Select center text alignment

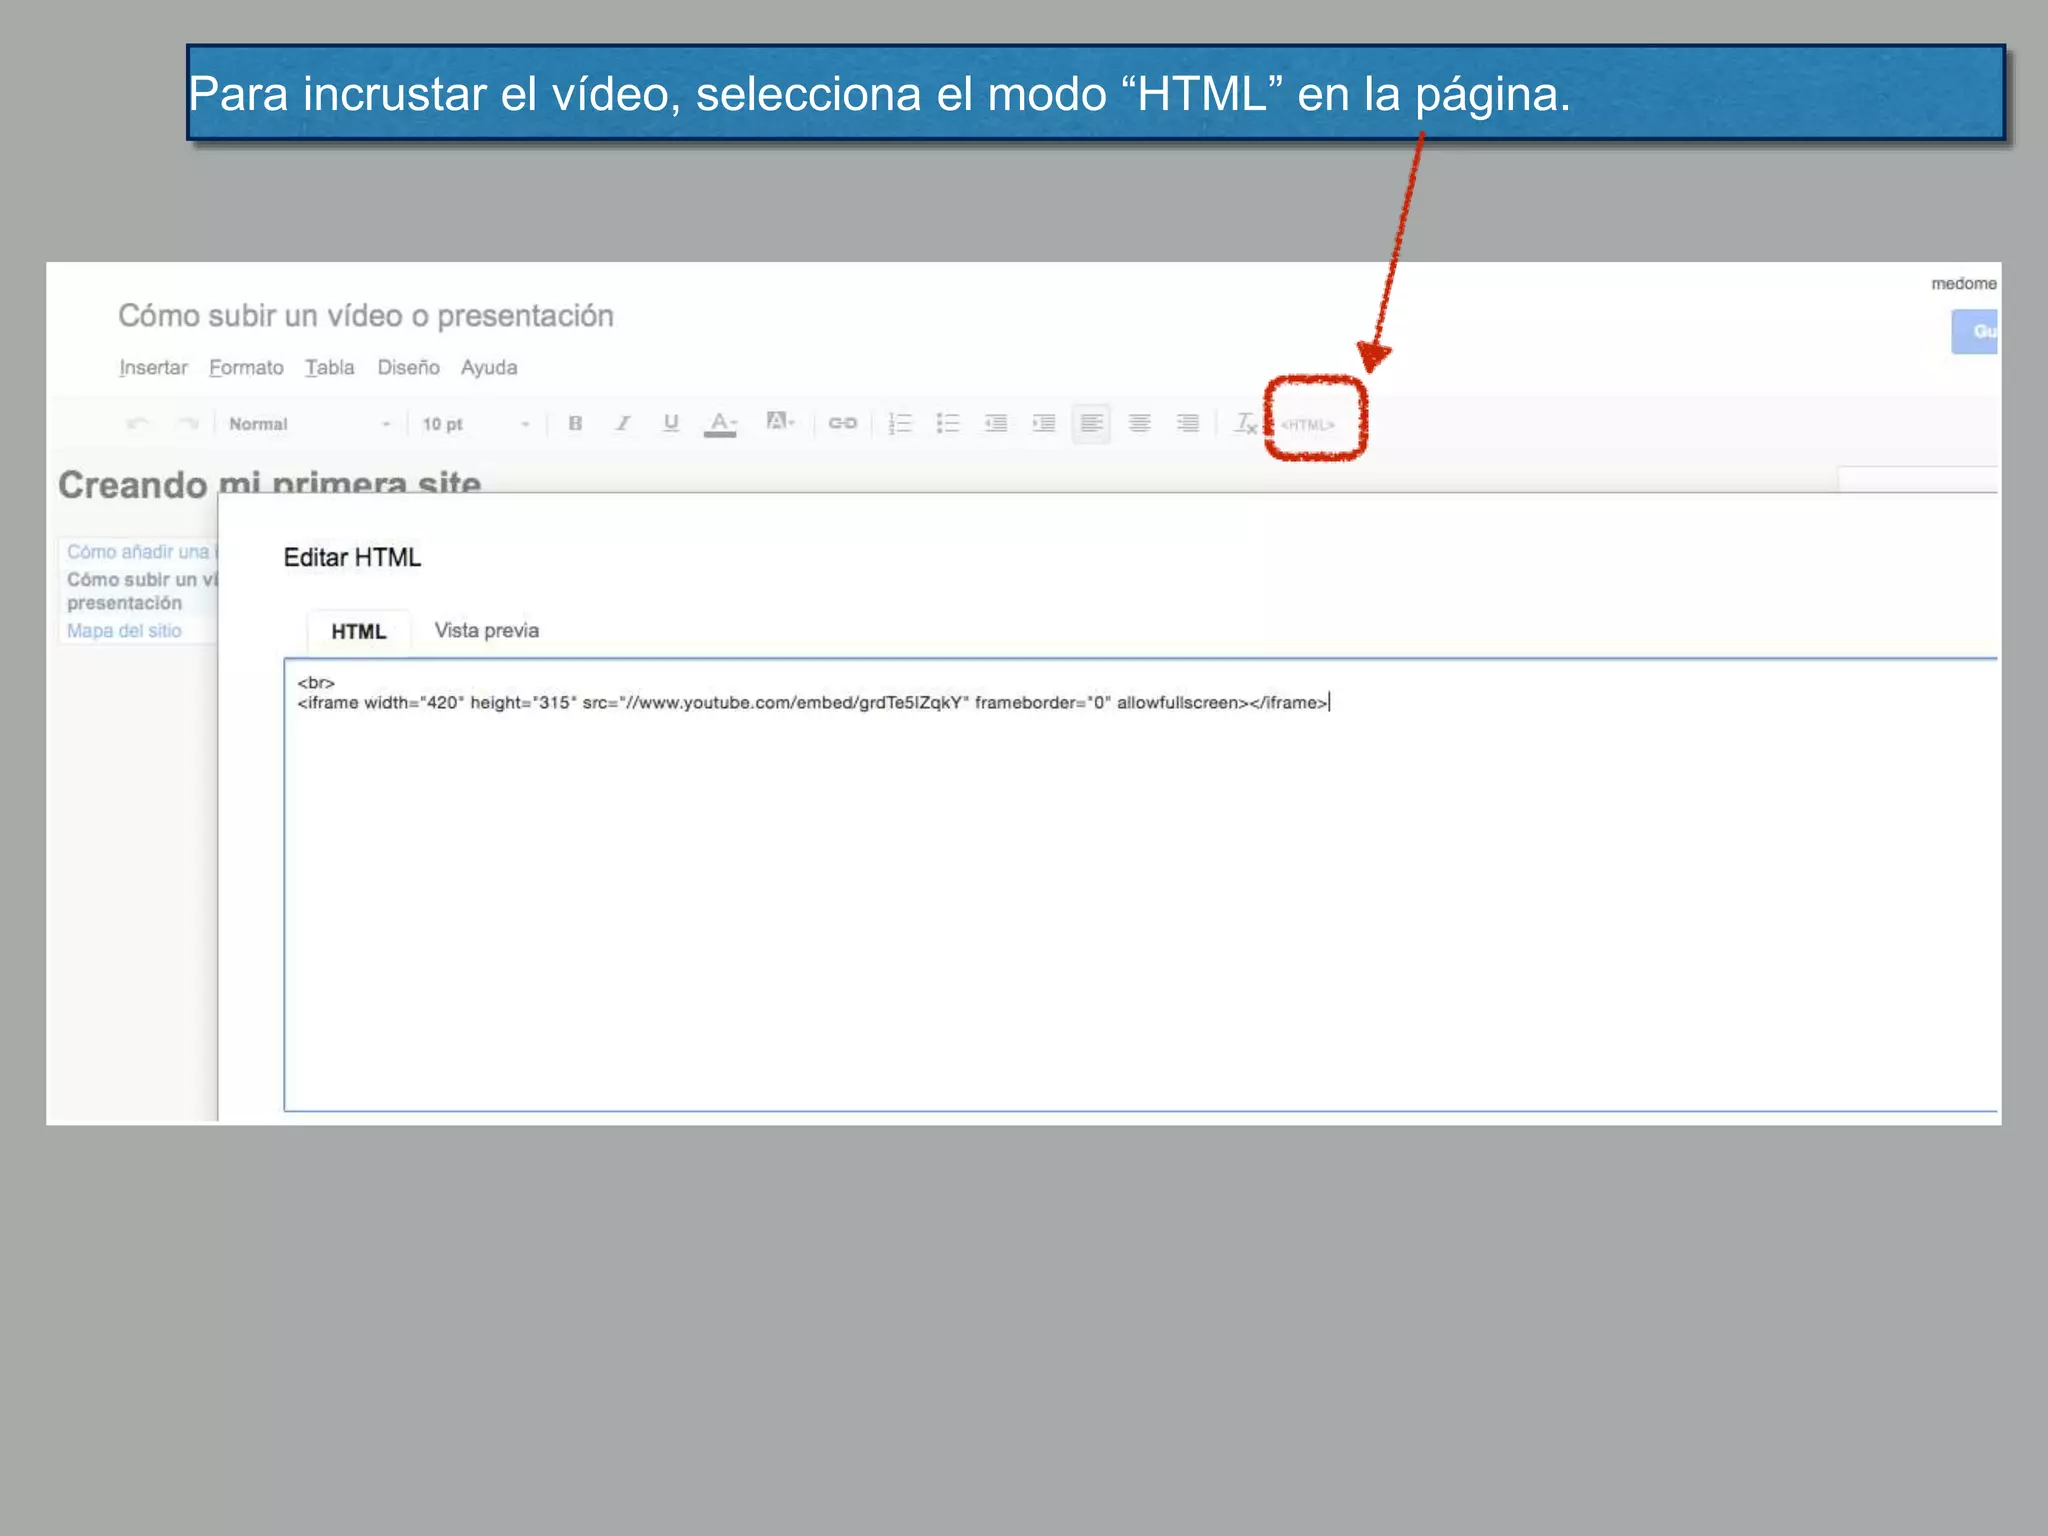click(1139, 423)
